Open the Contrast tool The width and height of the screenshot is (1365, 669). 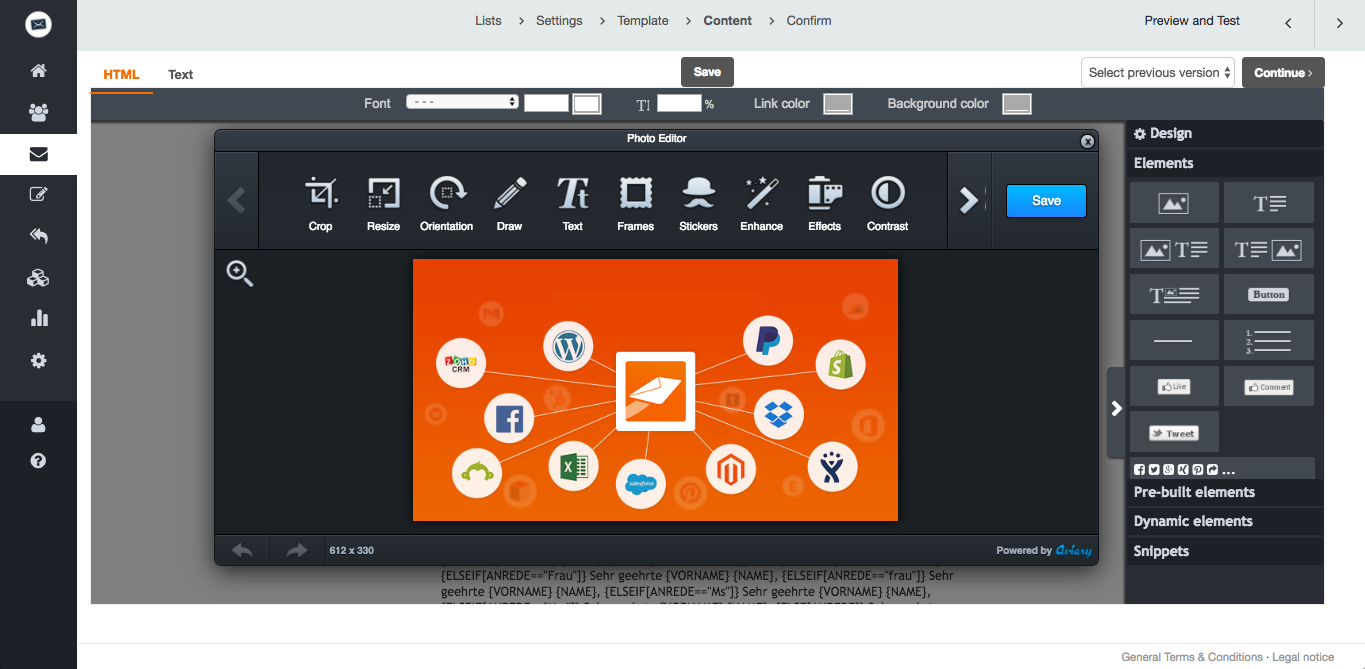click(887, 203)
